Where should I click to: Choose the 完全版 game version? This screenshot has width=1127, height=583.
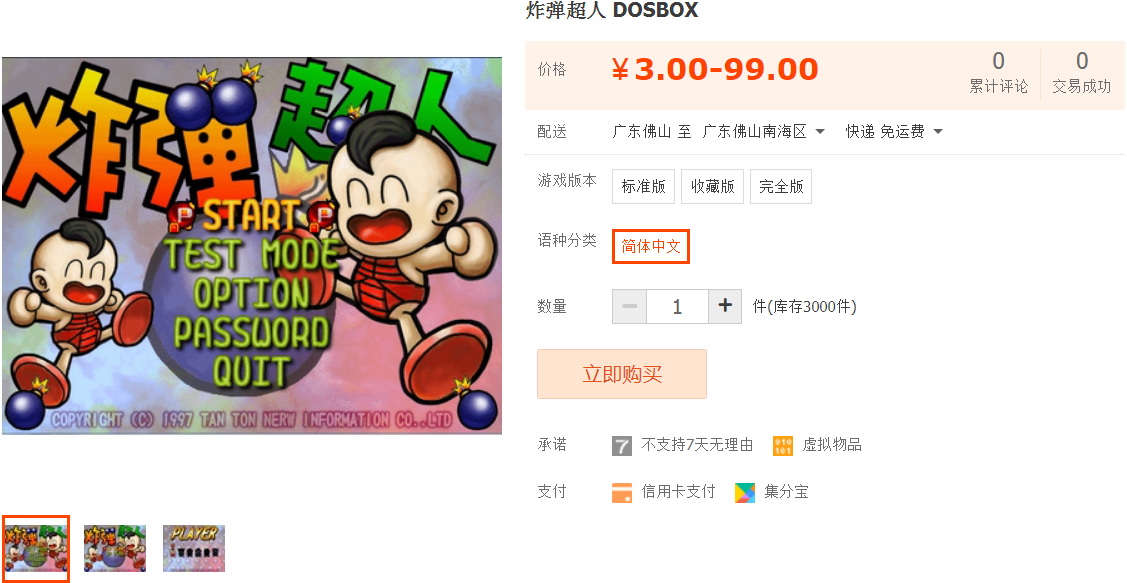pyautogui.click(x=781, y=187)
